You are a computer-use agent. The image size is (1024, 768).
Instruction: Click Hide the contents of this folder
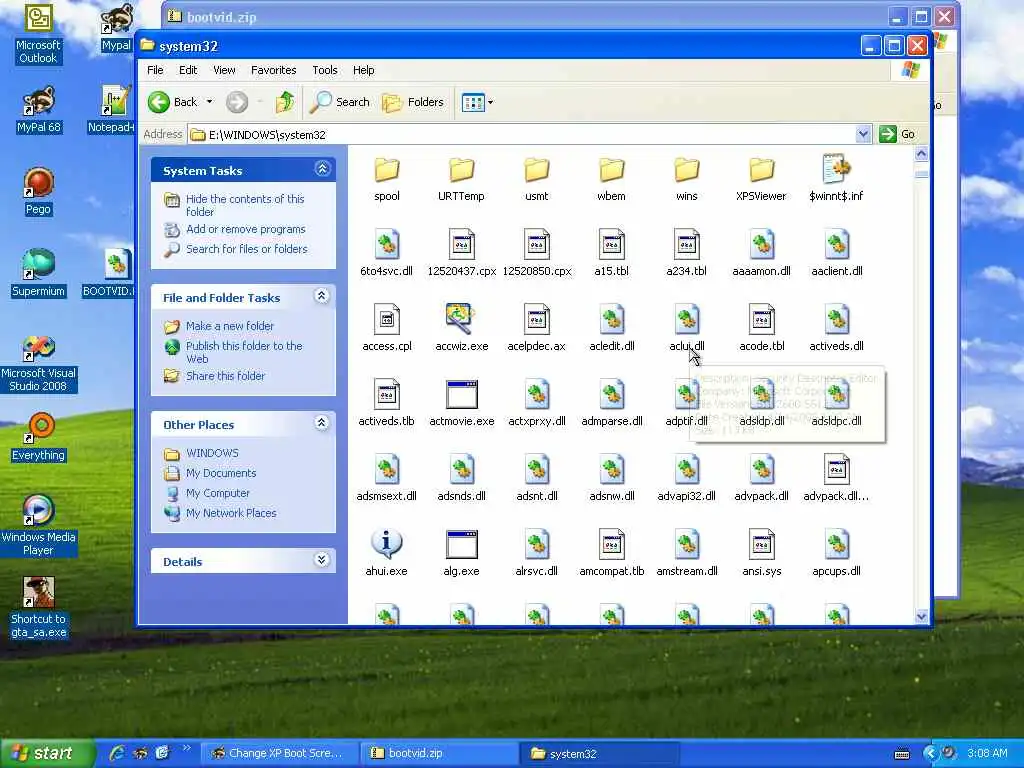(245, 205)
